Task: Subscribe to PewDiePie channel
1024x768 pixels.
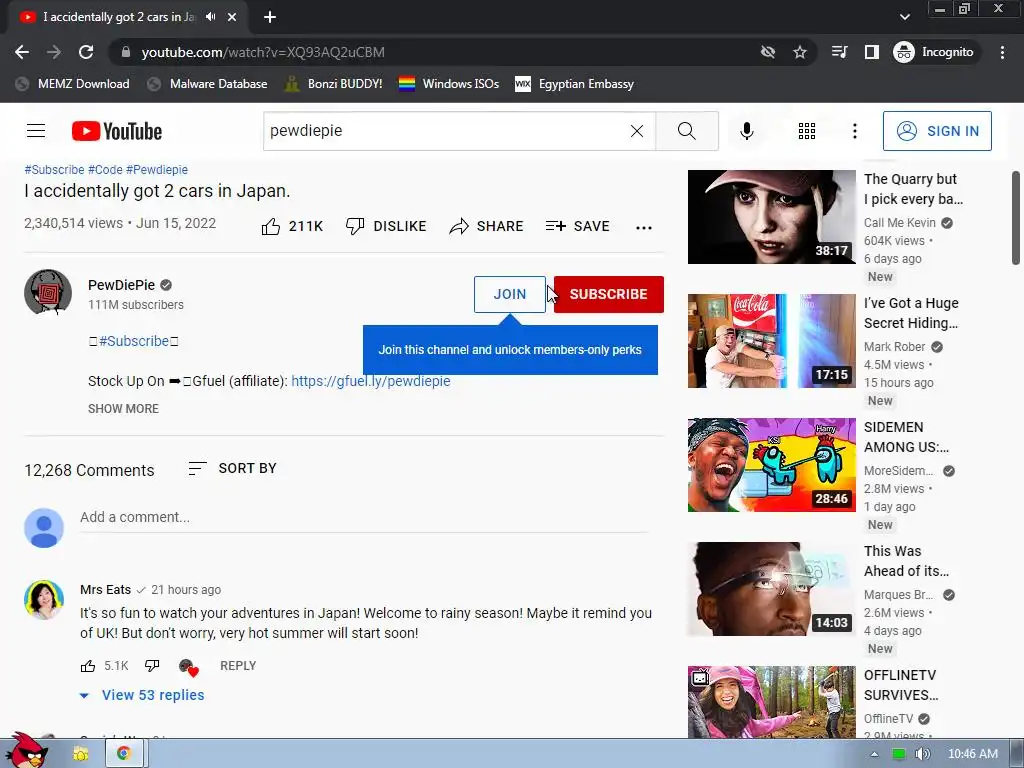Action: pos(609,295)
